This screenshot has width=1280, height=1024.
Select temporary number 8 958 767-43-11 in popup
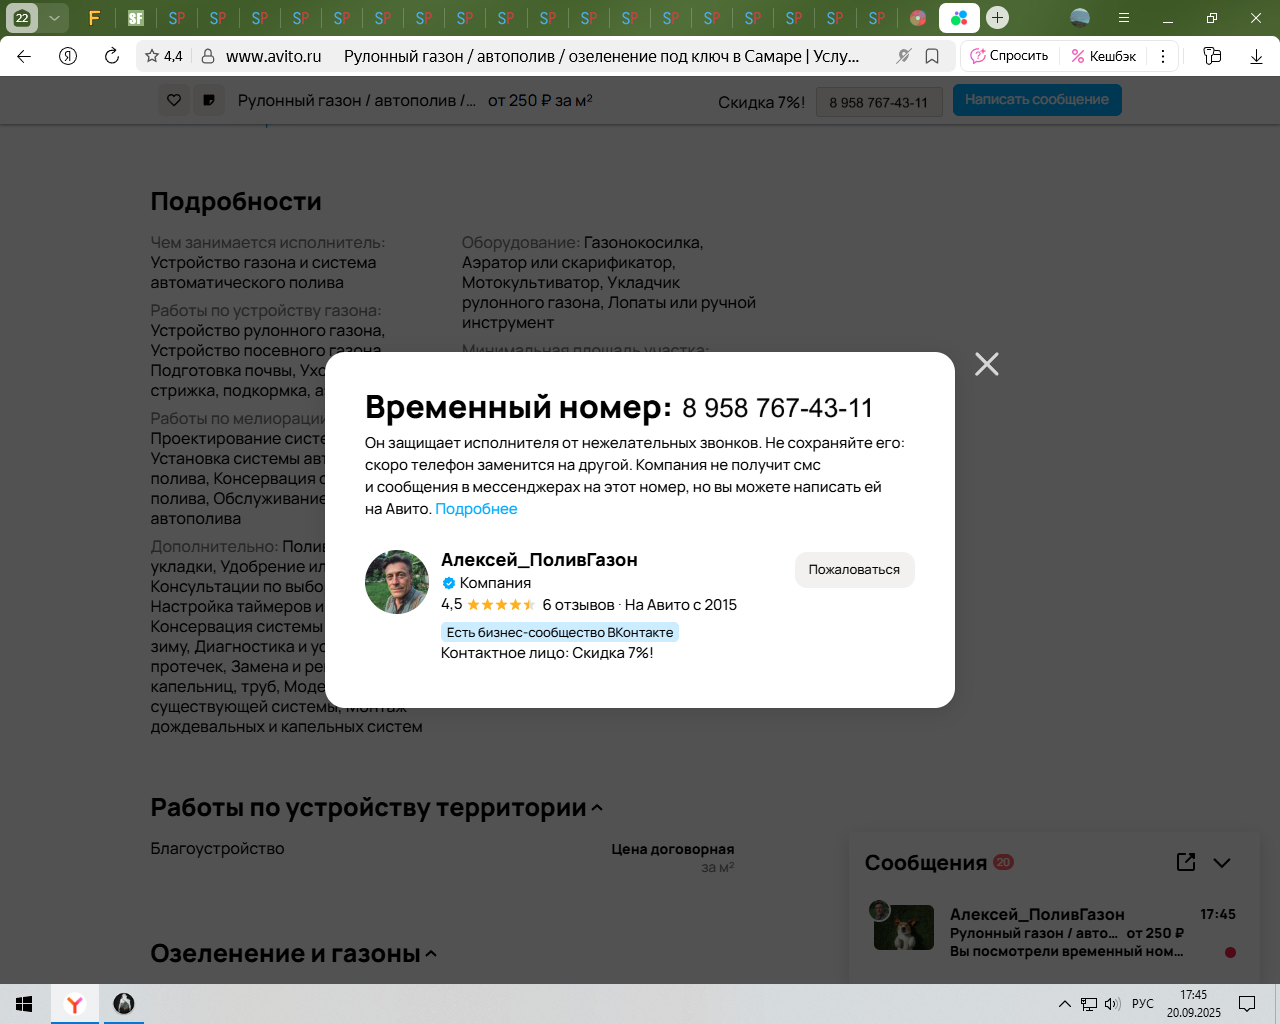pyautogui.click(x=777, y=408)
